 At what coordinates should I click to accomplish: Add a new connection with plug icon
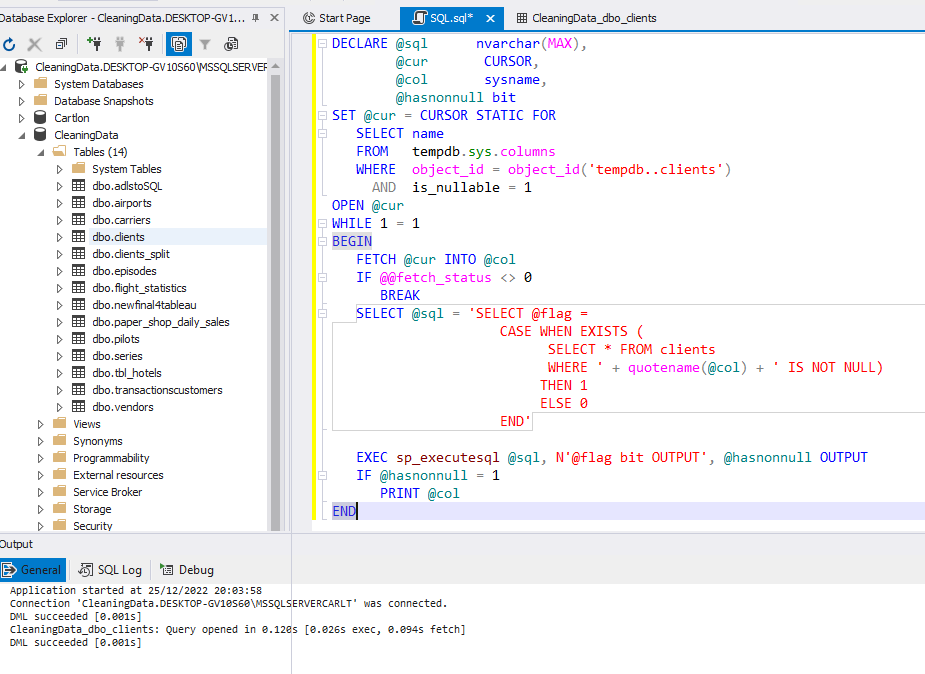(94, 44)
